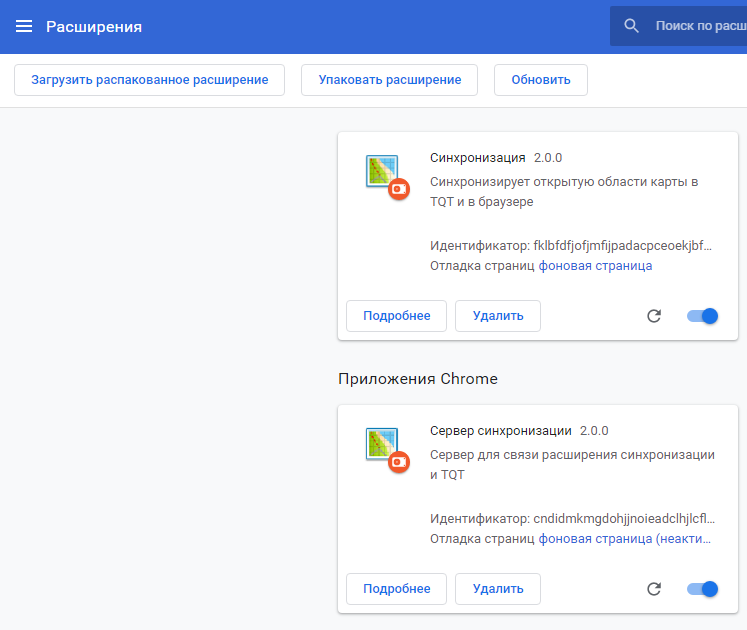
Task: Remove Синхронизация with the Удалить button
Action: coord(498,316)
